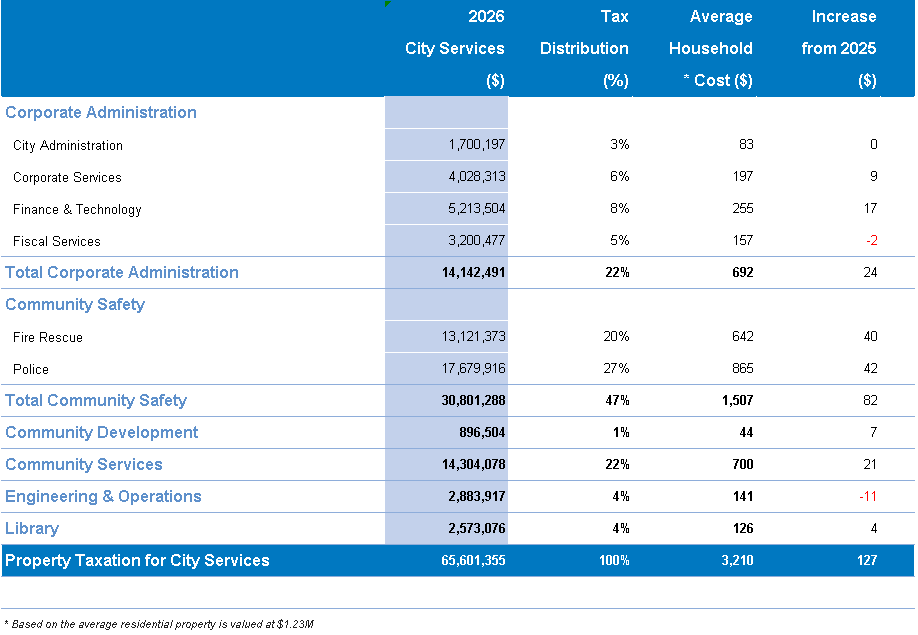This screenshot has width=918, height=635.
Task: Select the Finance & Technology row label
Action: 77,210
